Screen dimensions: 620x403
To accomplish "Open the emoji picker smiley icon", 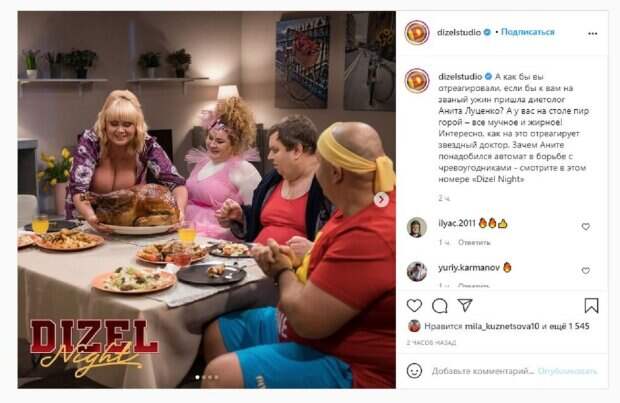I will point(414,371).
